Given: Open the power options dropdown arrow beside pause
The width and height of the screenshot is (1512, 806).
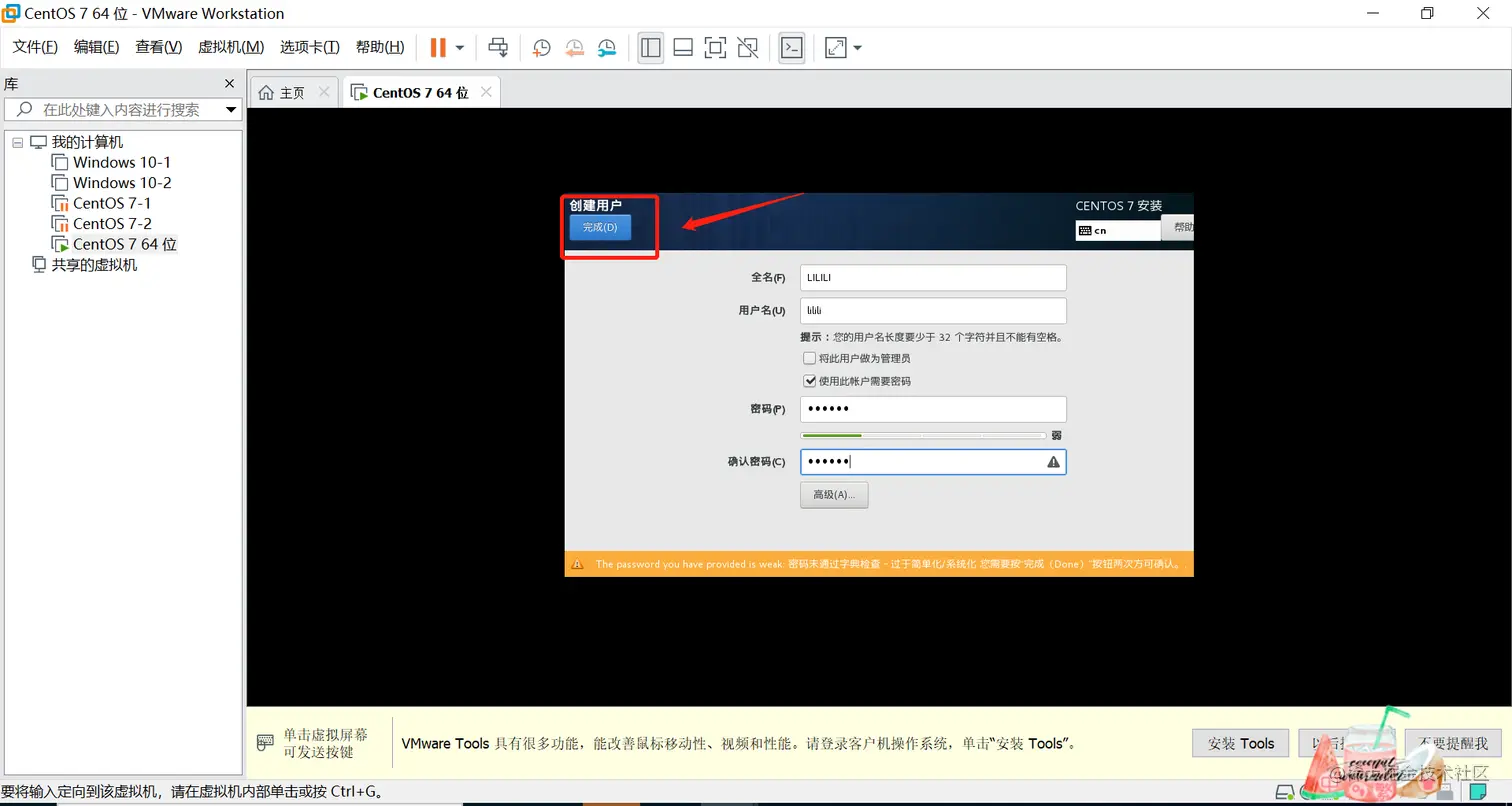Looking at the screenshot, I should (x=460, y=47).
